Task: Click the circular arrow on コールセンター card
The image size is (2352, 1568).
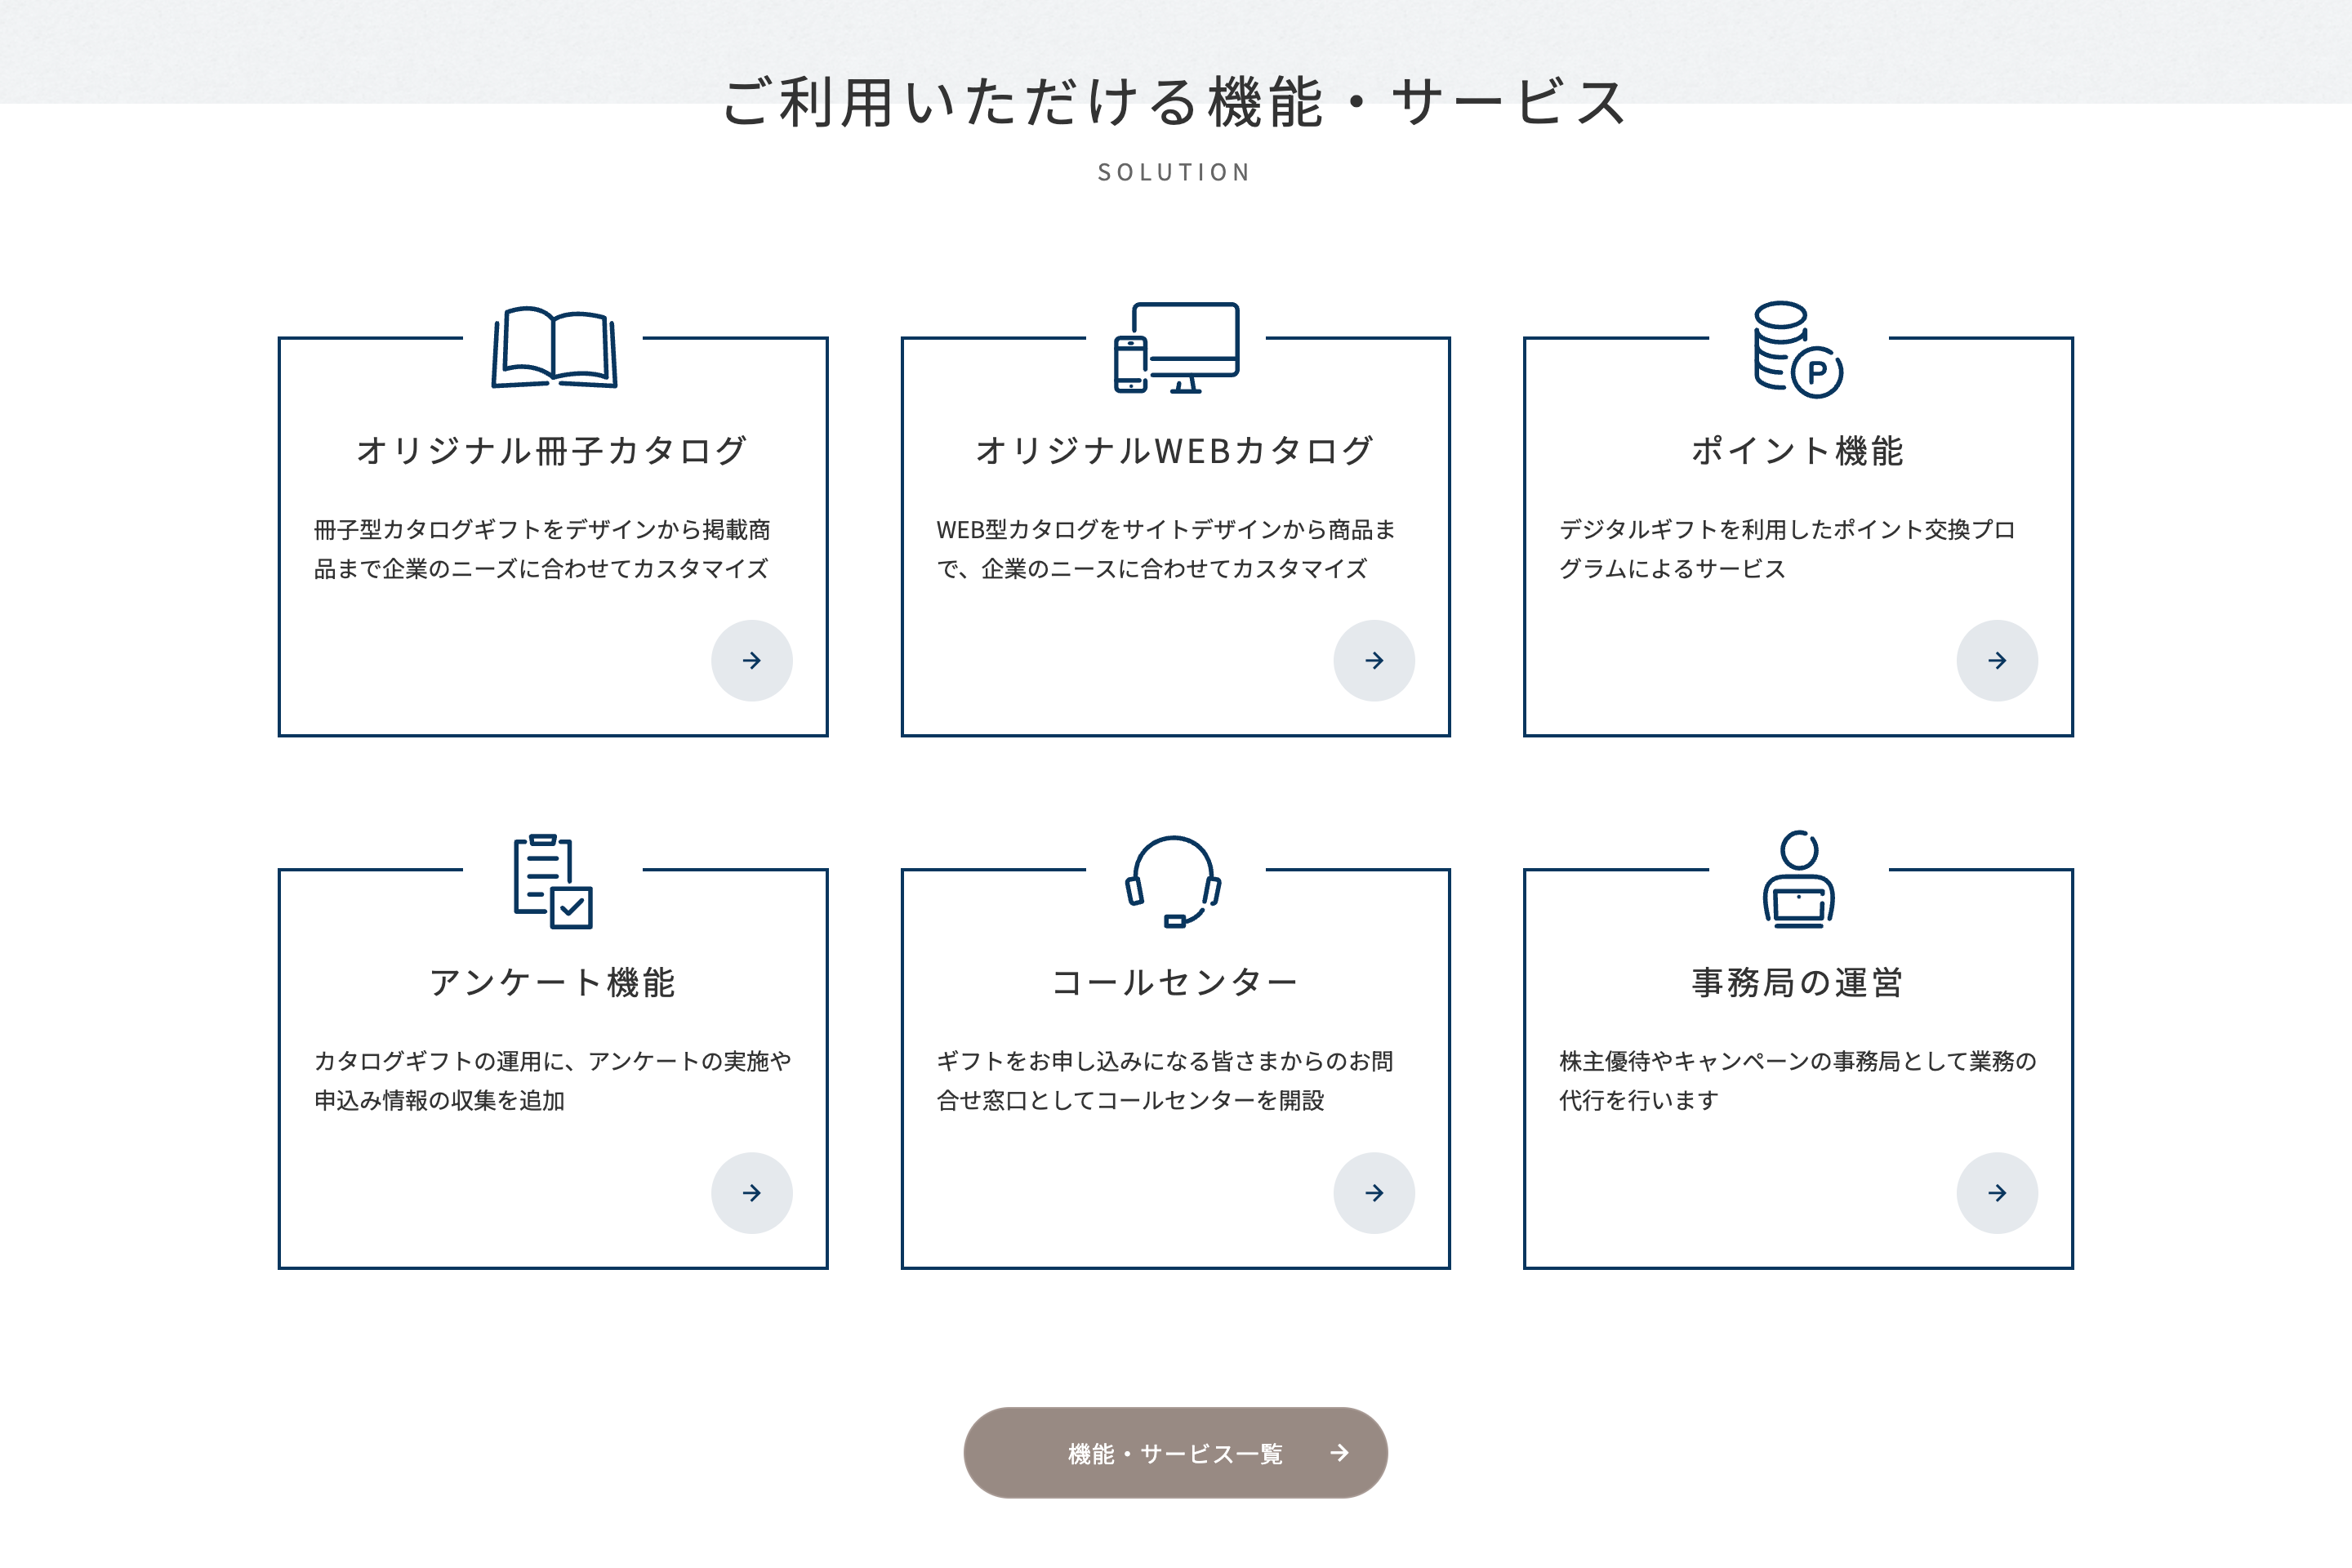Action: (x=1375, y=1192)
